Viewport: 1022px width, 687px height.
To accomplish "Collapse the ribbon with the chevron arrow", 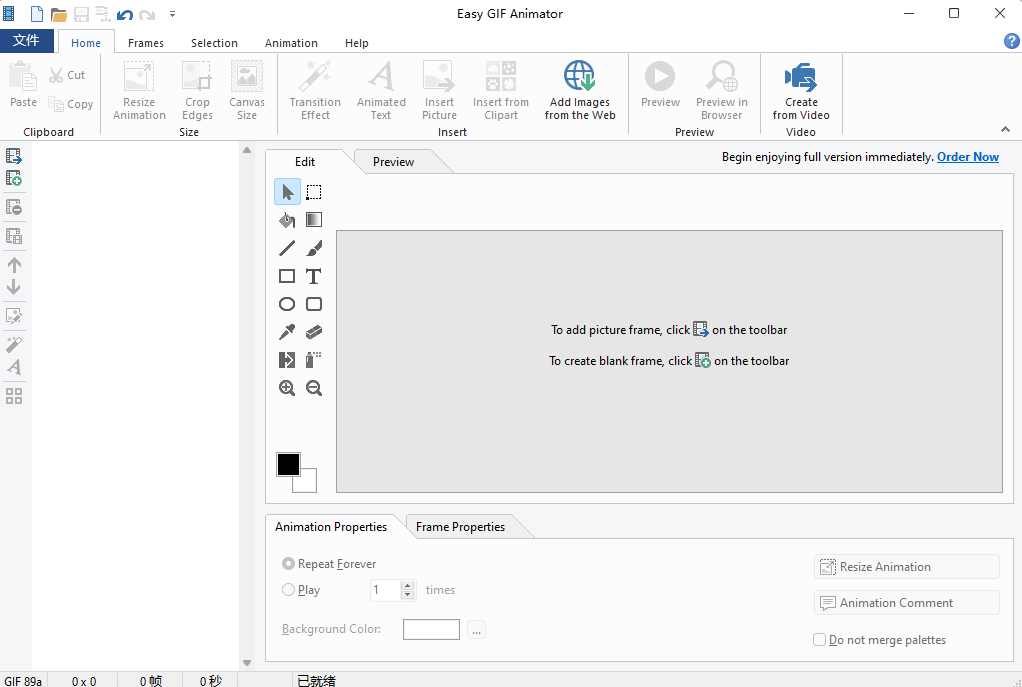I will pyautogui.click(x=1005, y=129).
